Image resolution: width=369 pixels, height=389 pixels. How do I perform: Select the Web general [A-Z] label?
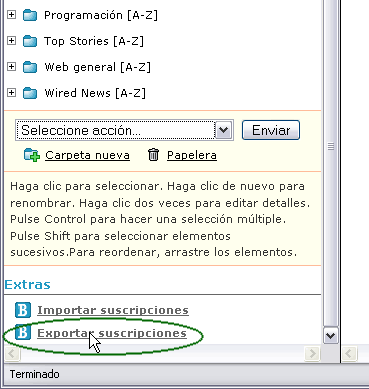click(98, 67)
